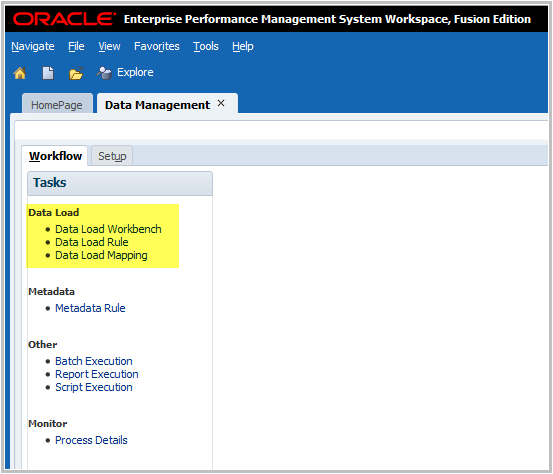Close the Data Management tab
Image resolution: width=553 pixels, height=474 pixels.
(x=221, y=103)
